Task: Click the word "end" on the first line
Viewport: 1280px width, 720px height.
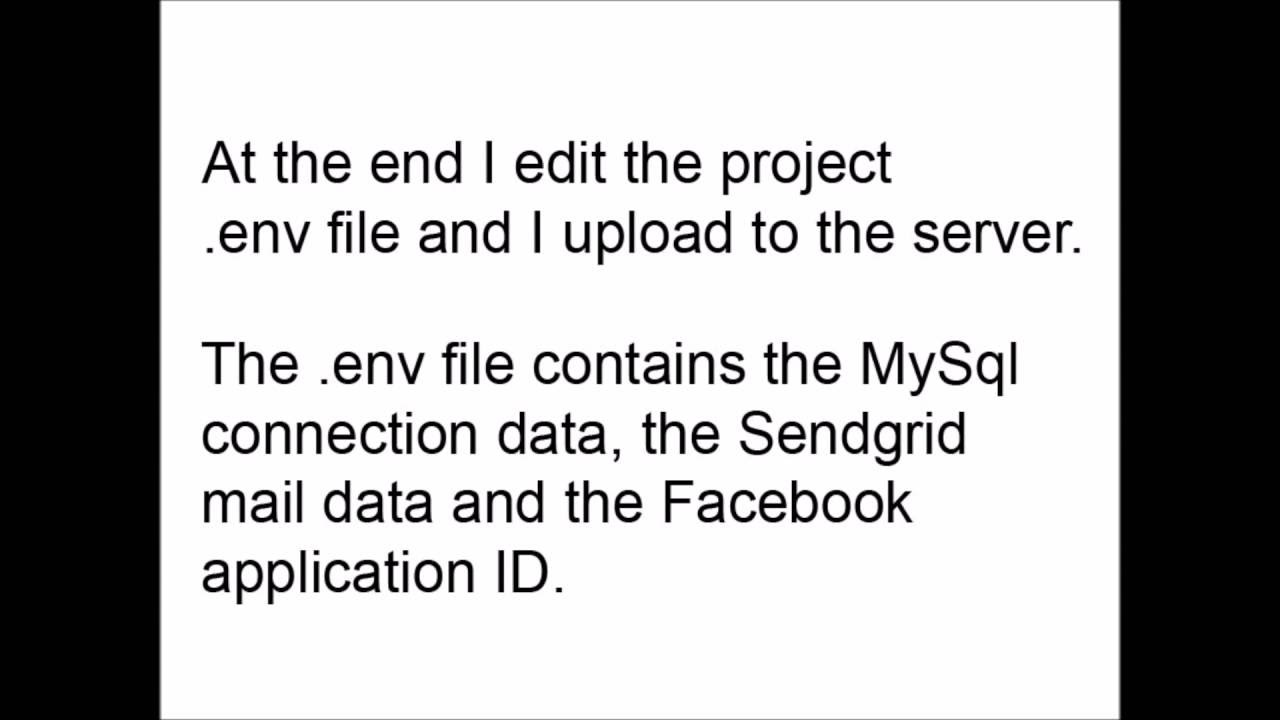Action: pyautogui.click(x=417, y=163)
